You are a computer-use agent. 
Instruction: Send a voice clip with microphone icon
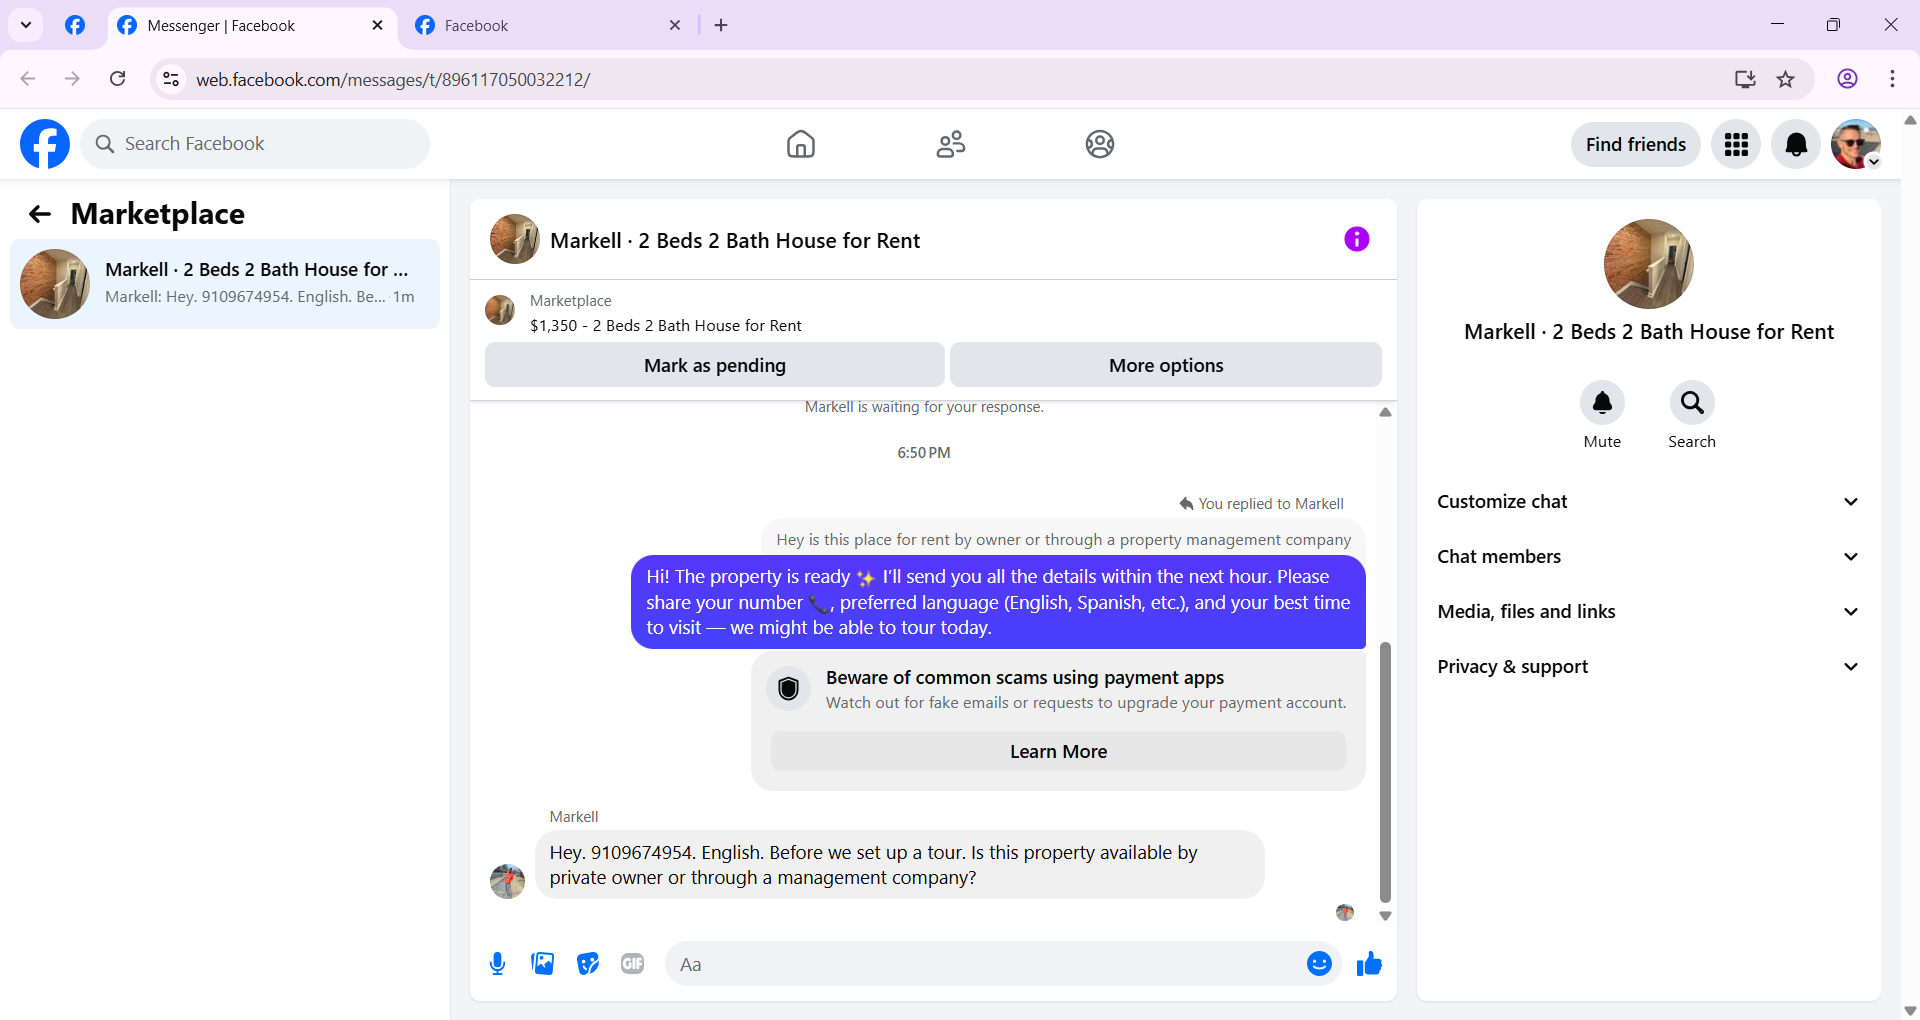(497, 964)
